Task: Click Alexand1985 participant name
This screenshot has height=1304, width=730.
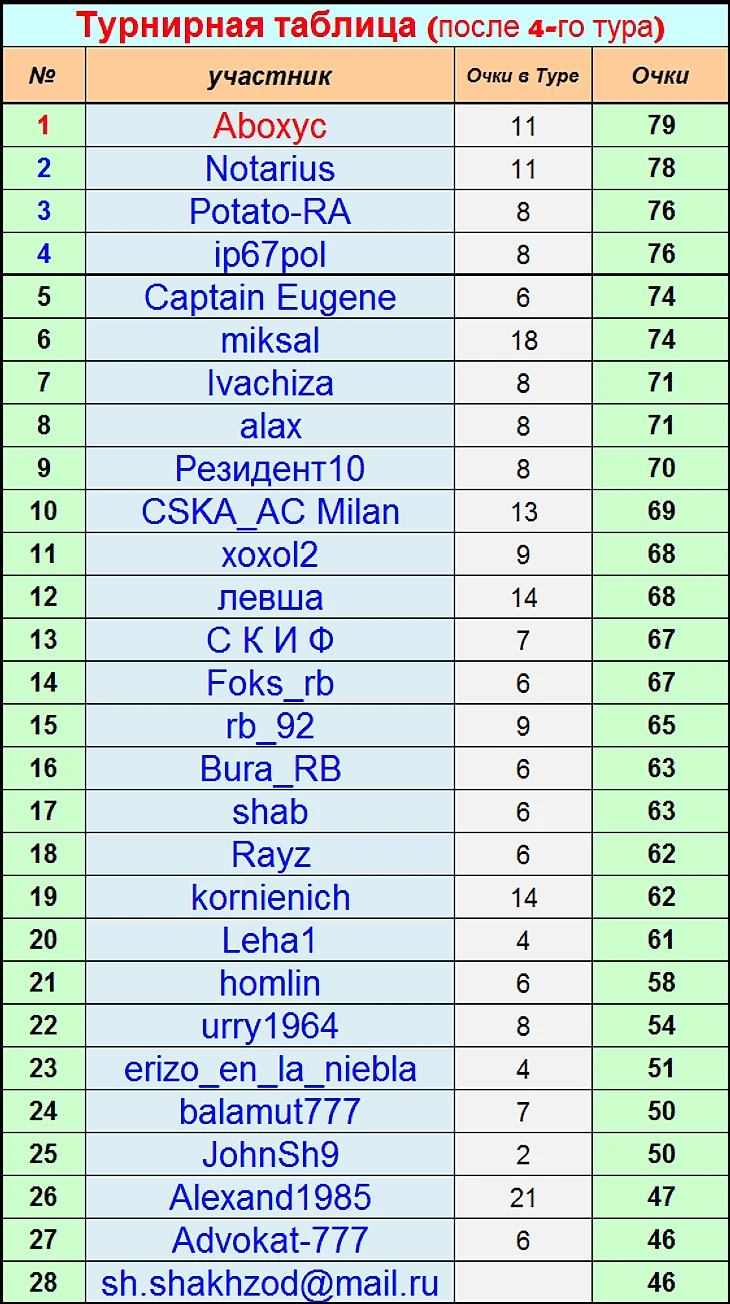Action: 270,1198
